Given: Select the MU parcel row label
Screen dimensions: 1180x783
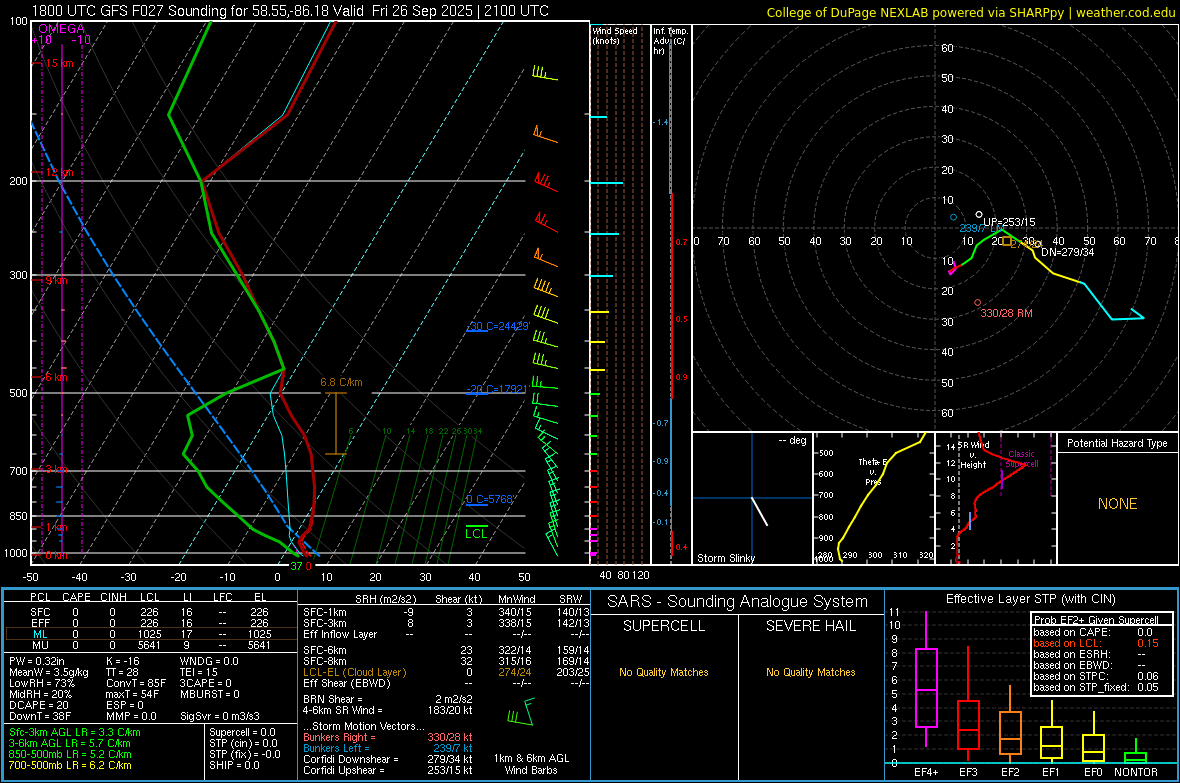Looking at the screenshot, I should coord(40,645).
